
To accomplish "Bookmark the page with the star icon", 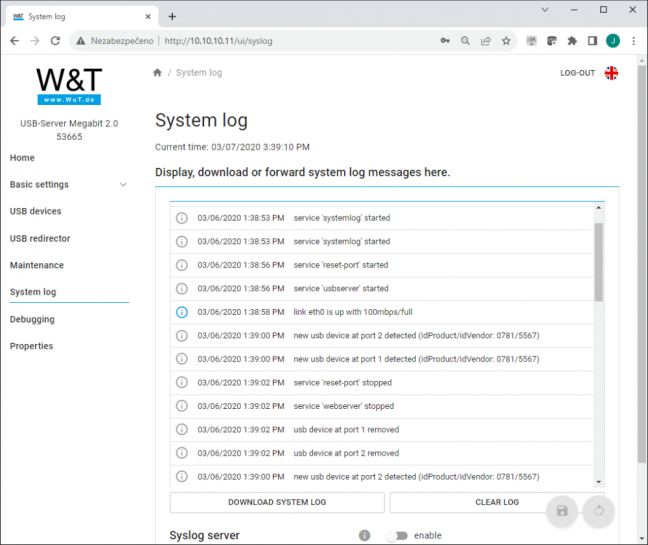I will point(506,40).
